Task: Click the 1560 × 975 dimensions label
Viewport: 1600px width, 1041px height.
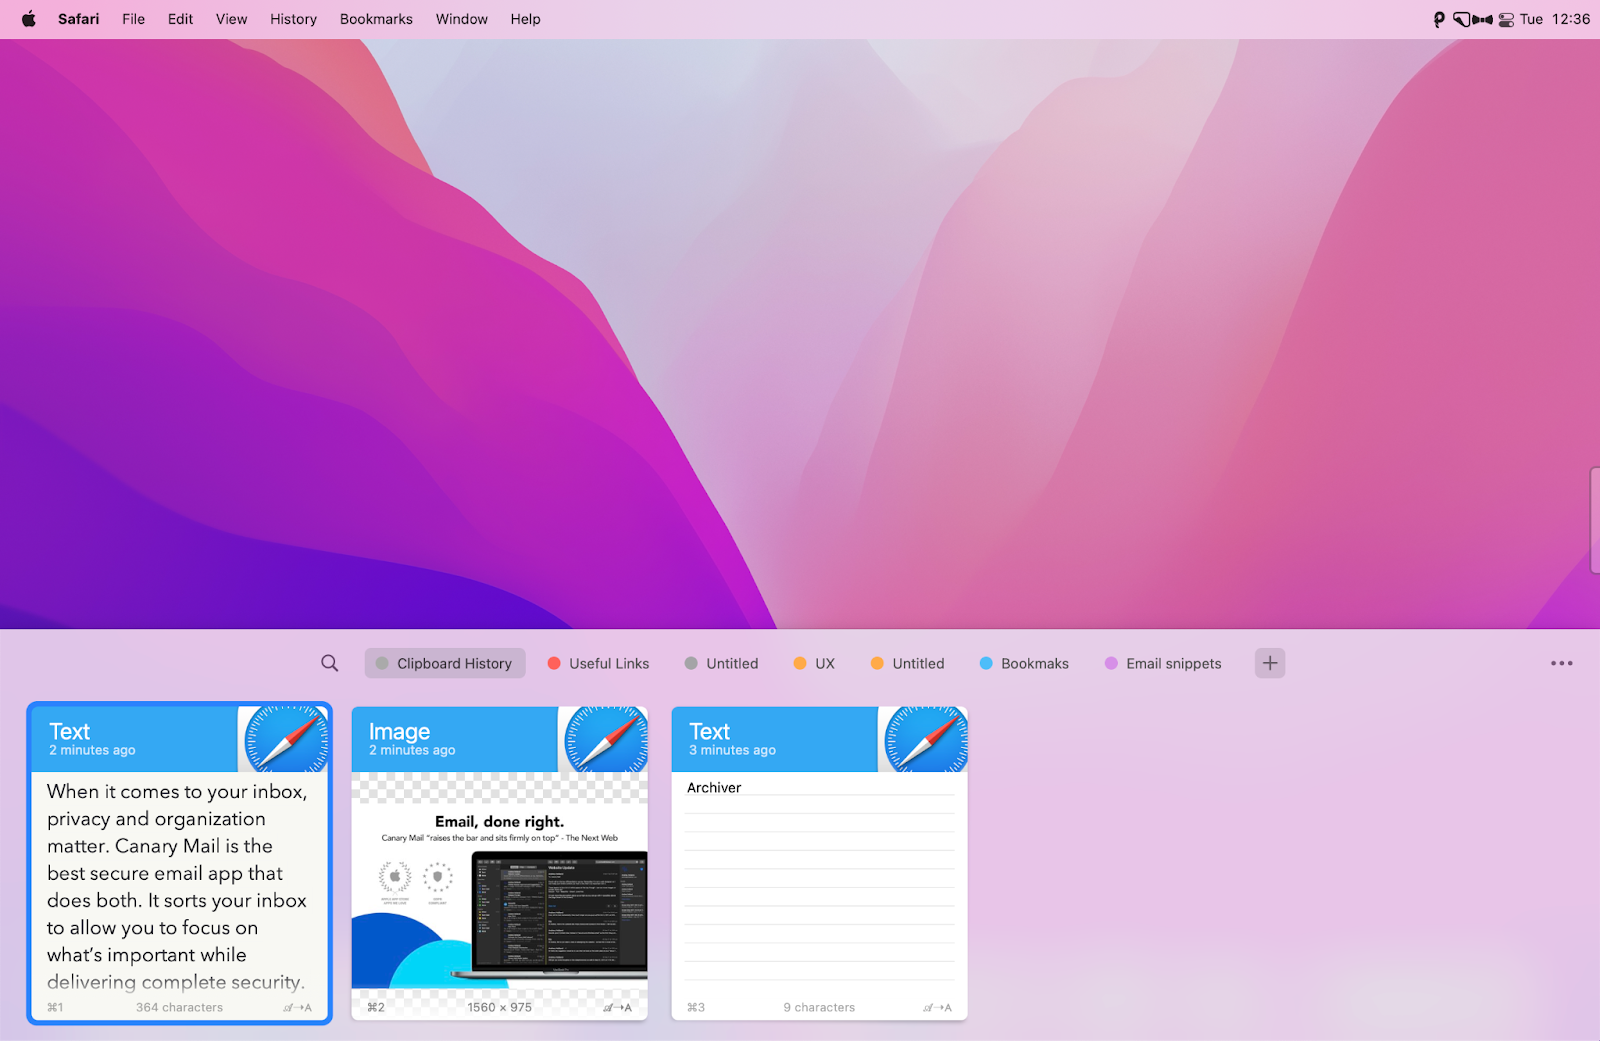Action: click(500, 1007)
